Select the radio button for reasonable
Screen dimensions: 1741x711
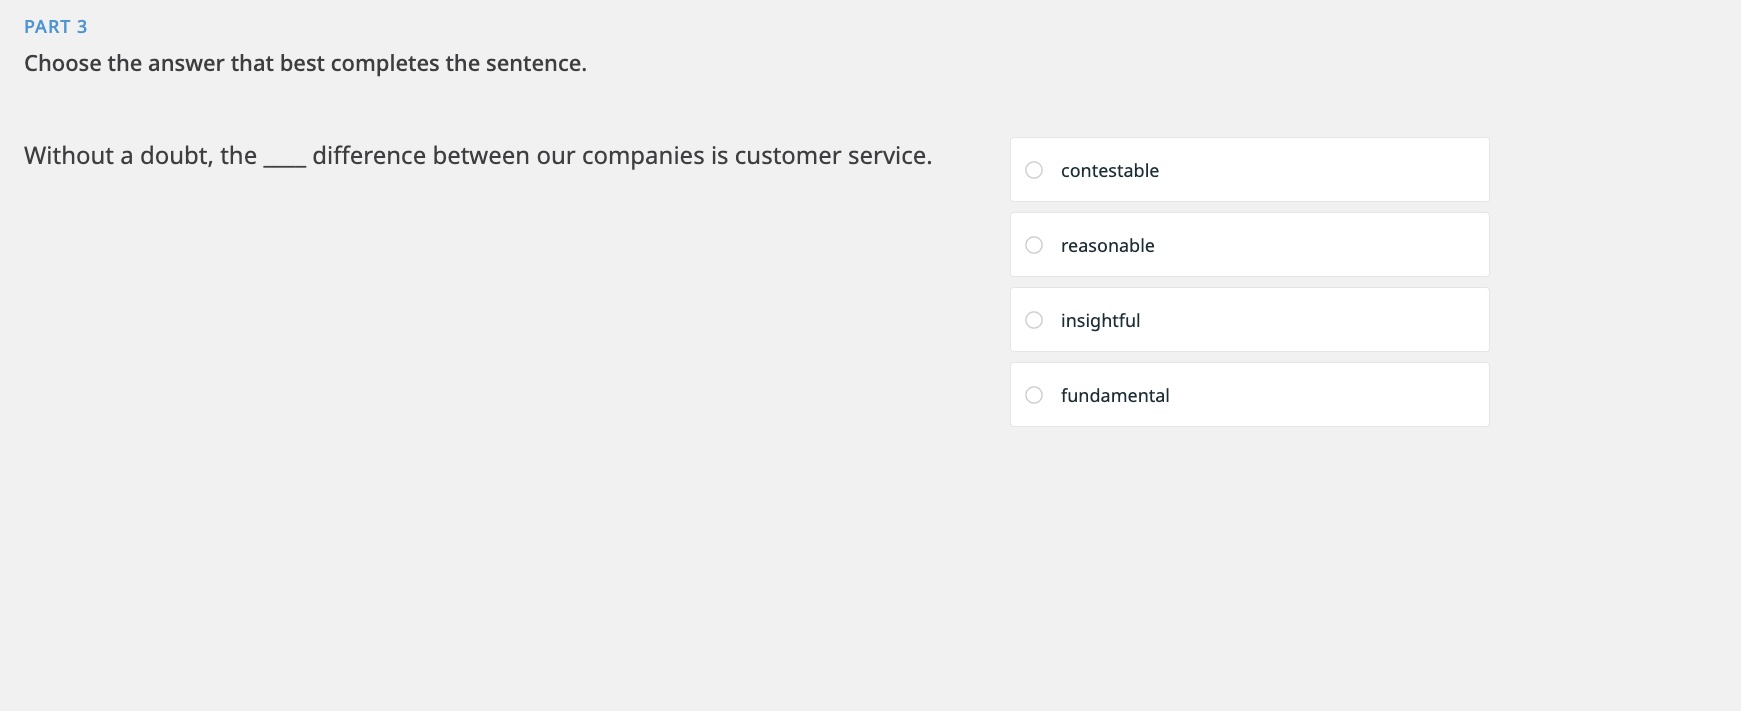click(1034, 245)
